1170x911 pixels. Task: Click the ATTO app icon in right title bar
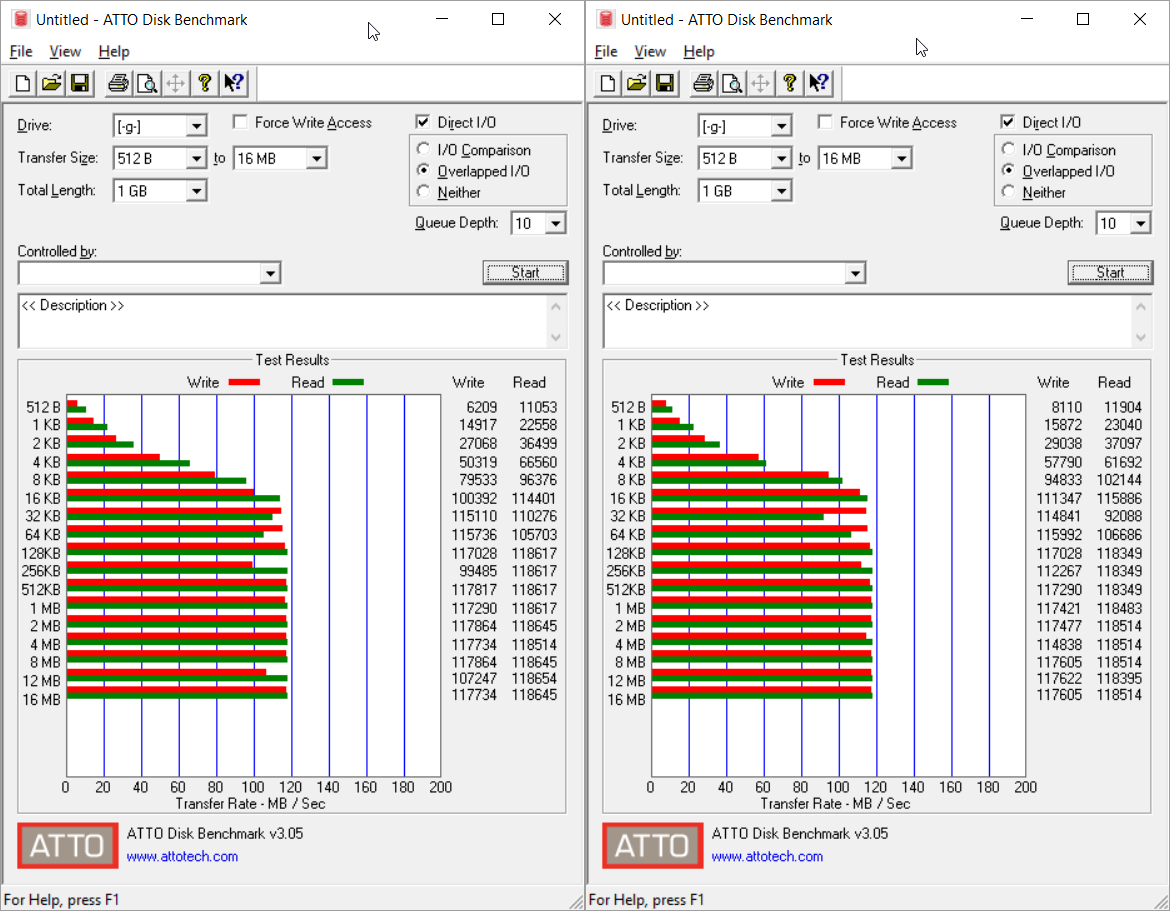point(606,19)
